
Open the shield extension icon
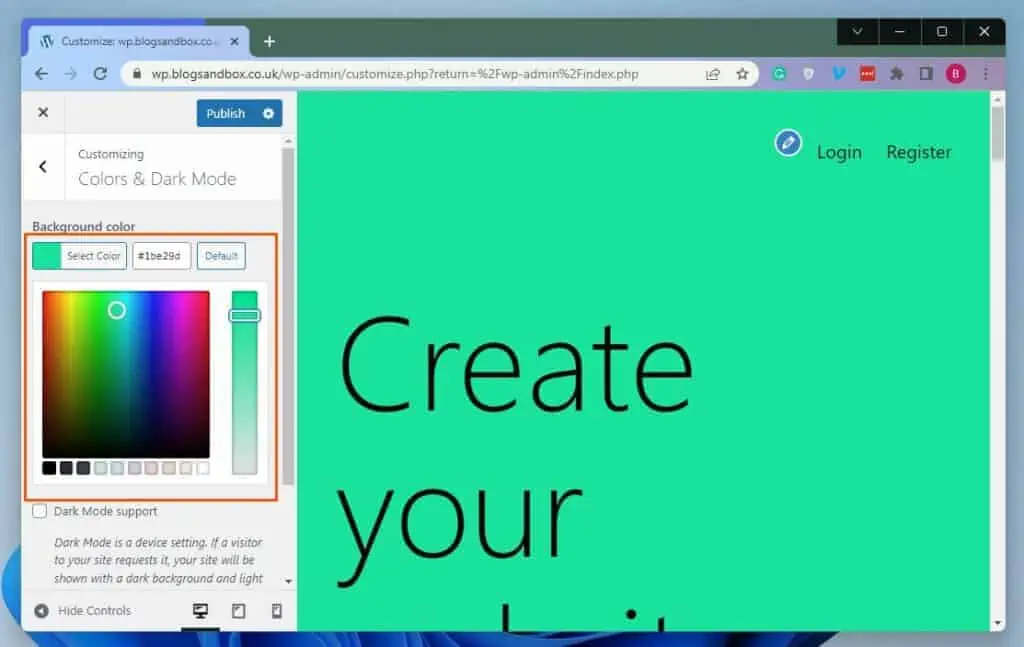808,74
